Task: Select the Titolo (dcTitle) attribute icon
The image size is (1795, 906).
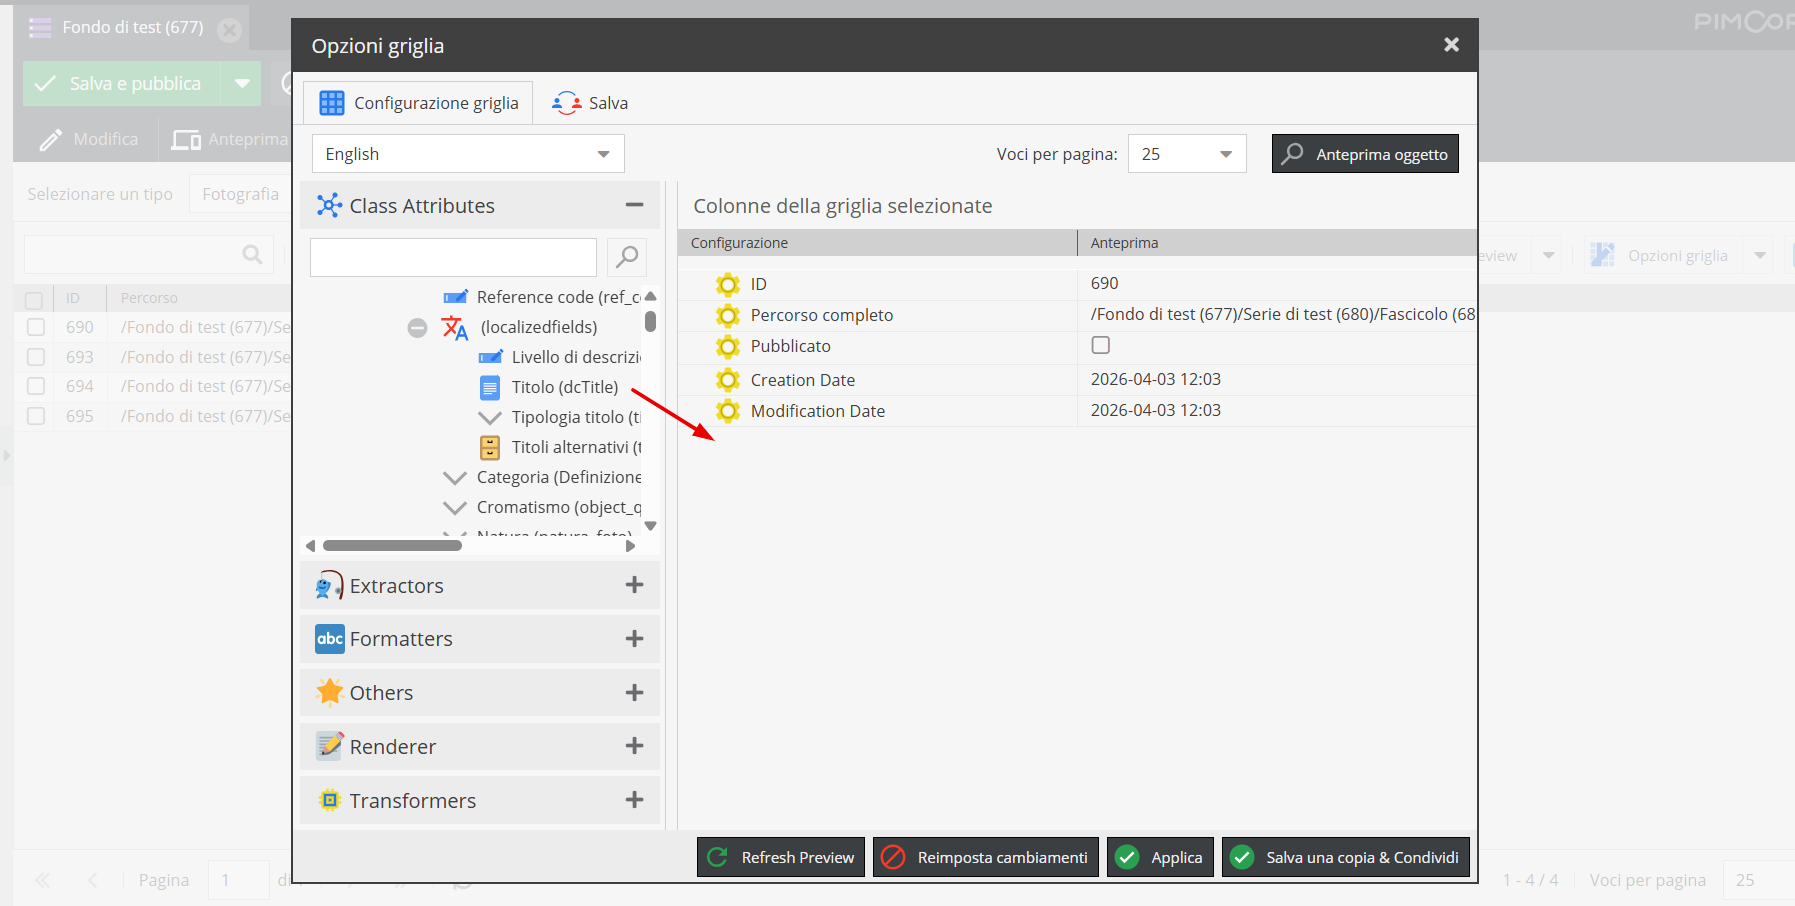Action: (490, 388)
